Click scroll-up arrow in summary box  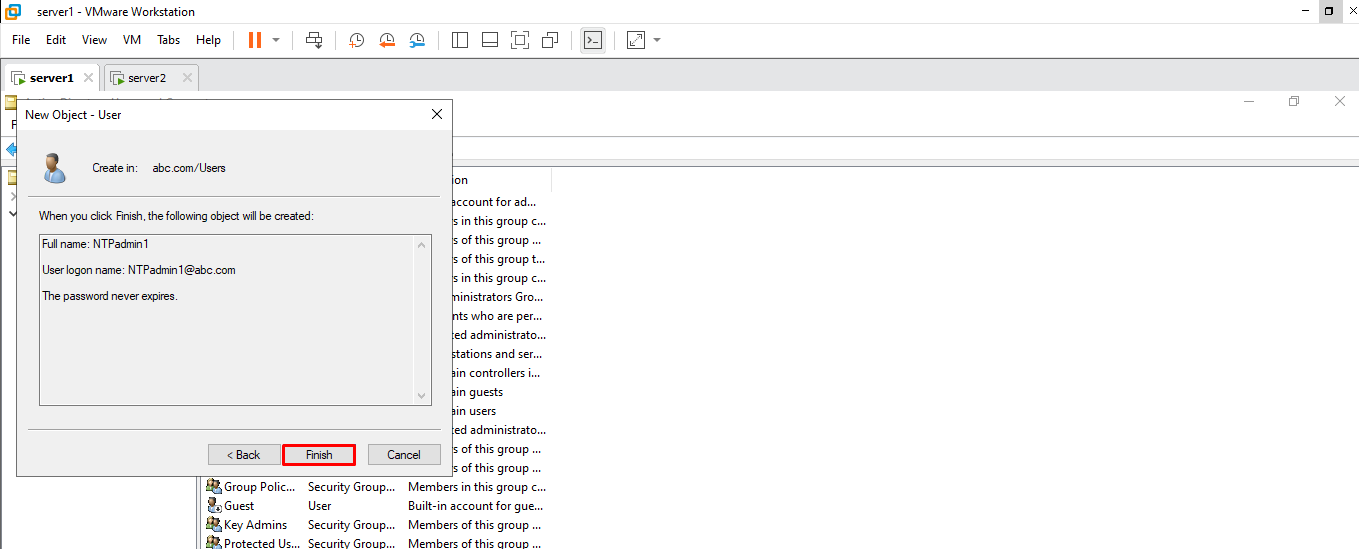tap(422, 245)
